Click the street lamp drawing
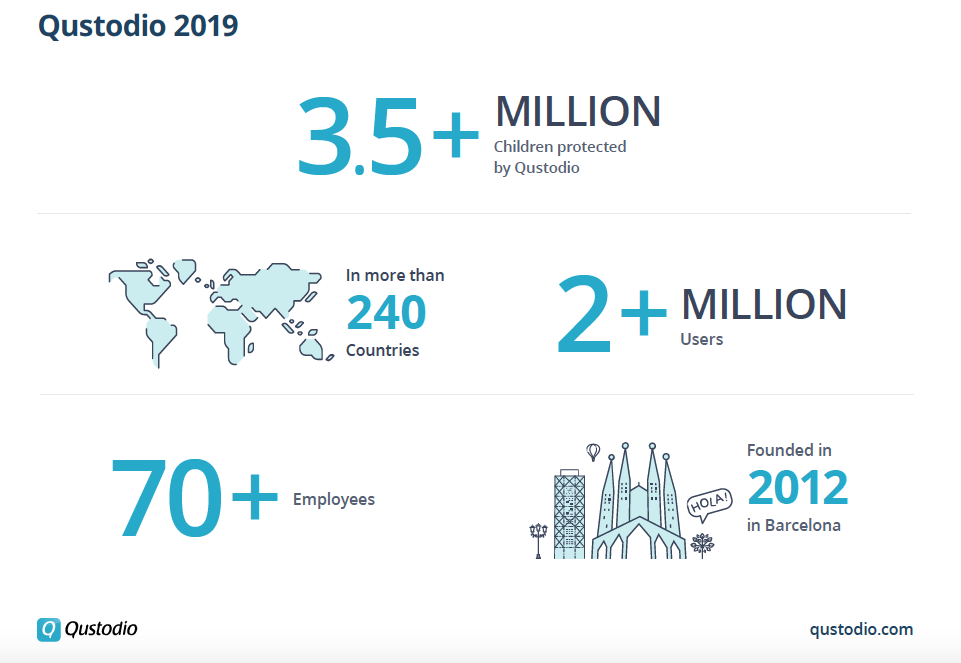Image resolution: width=961 pixels, height=663 pixels. click(x=538, y=540)
